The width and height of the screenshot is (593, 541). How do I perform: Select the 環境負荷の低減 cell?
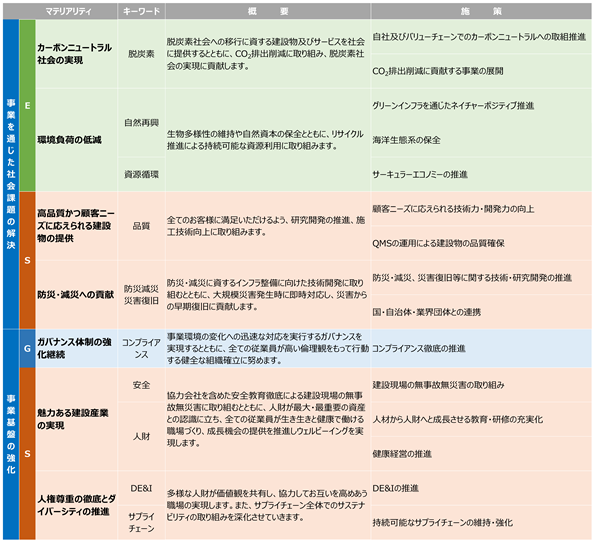pos(76,140)
